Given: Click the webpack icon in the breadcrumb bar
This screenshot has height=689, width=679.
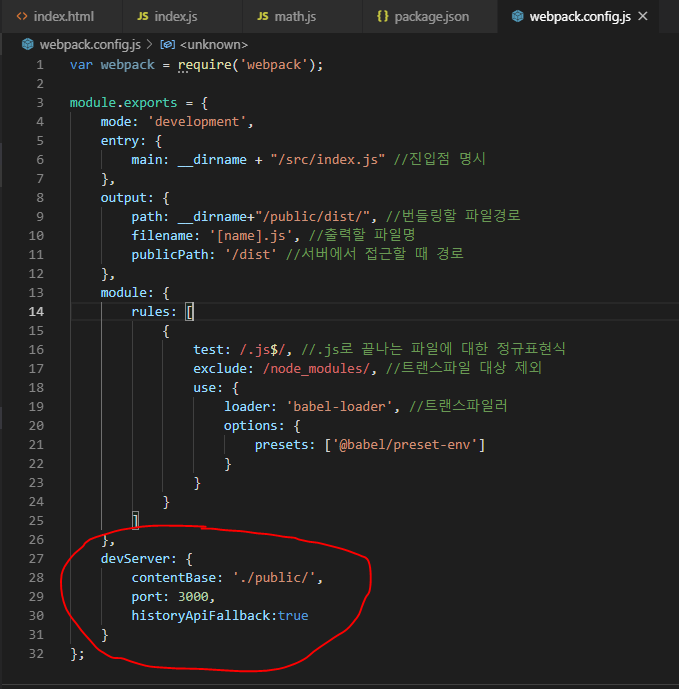Looking at the screenshot, I should pos(27,45).
